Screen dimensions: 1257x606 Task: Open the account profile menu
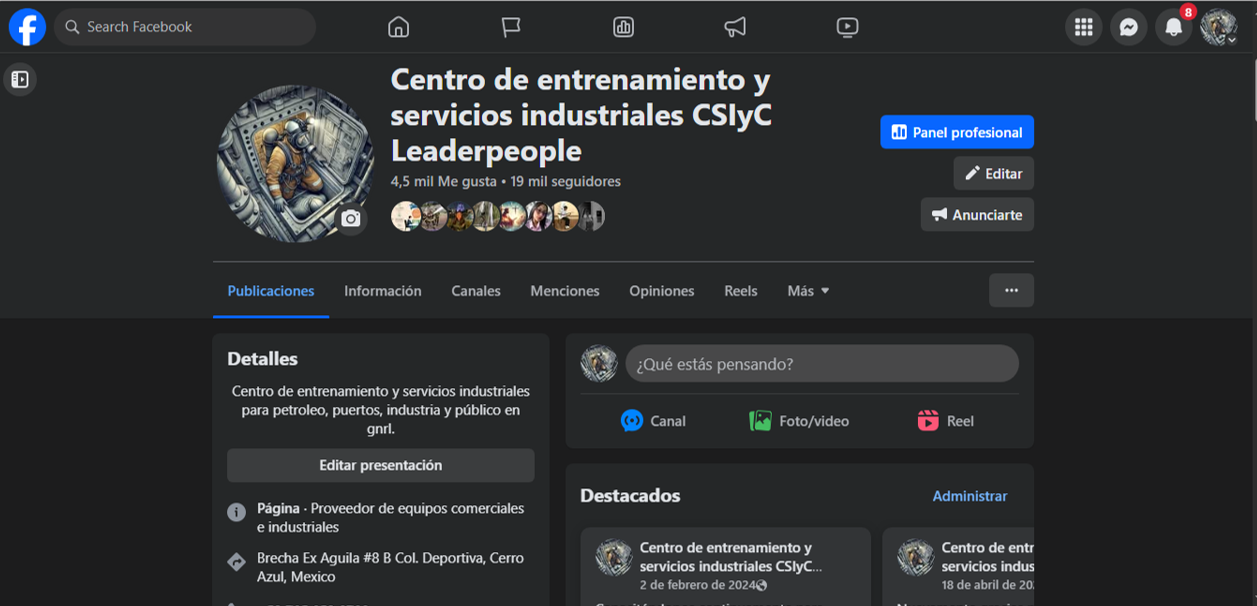[1218, 27]
